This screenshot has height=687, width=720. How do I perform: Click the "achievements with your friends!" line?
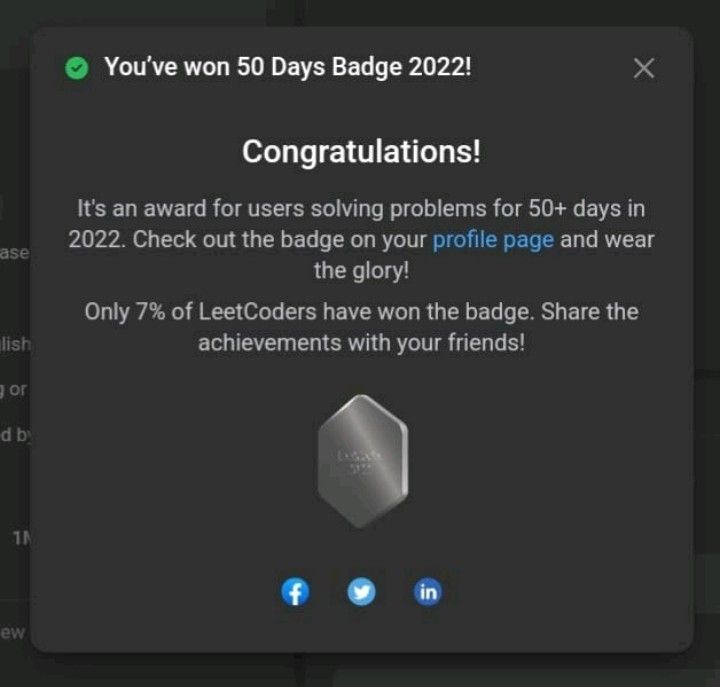(x=361, y=343)
